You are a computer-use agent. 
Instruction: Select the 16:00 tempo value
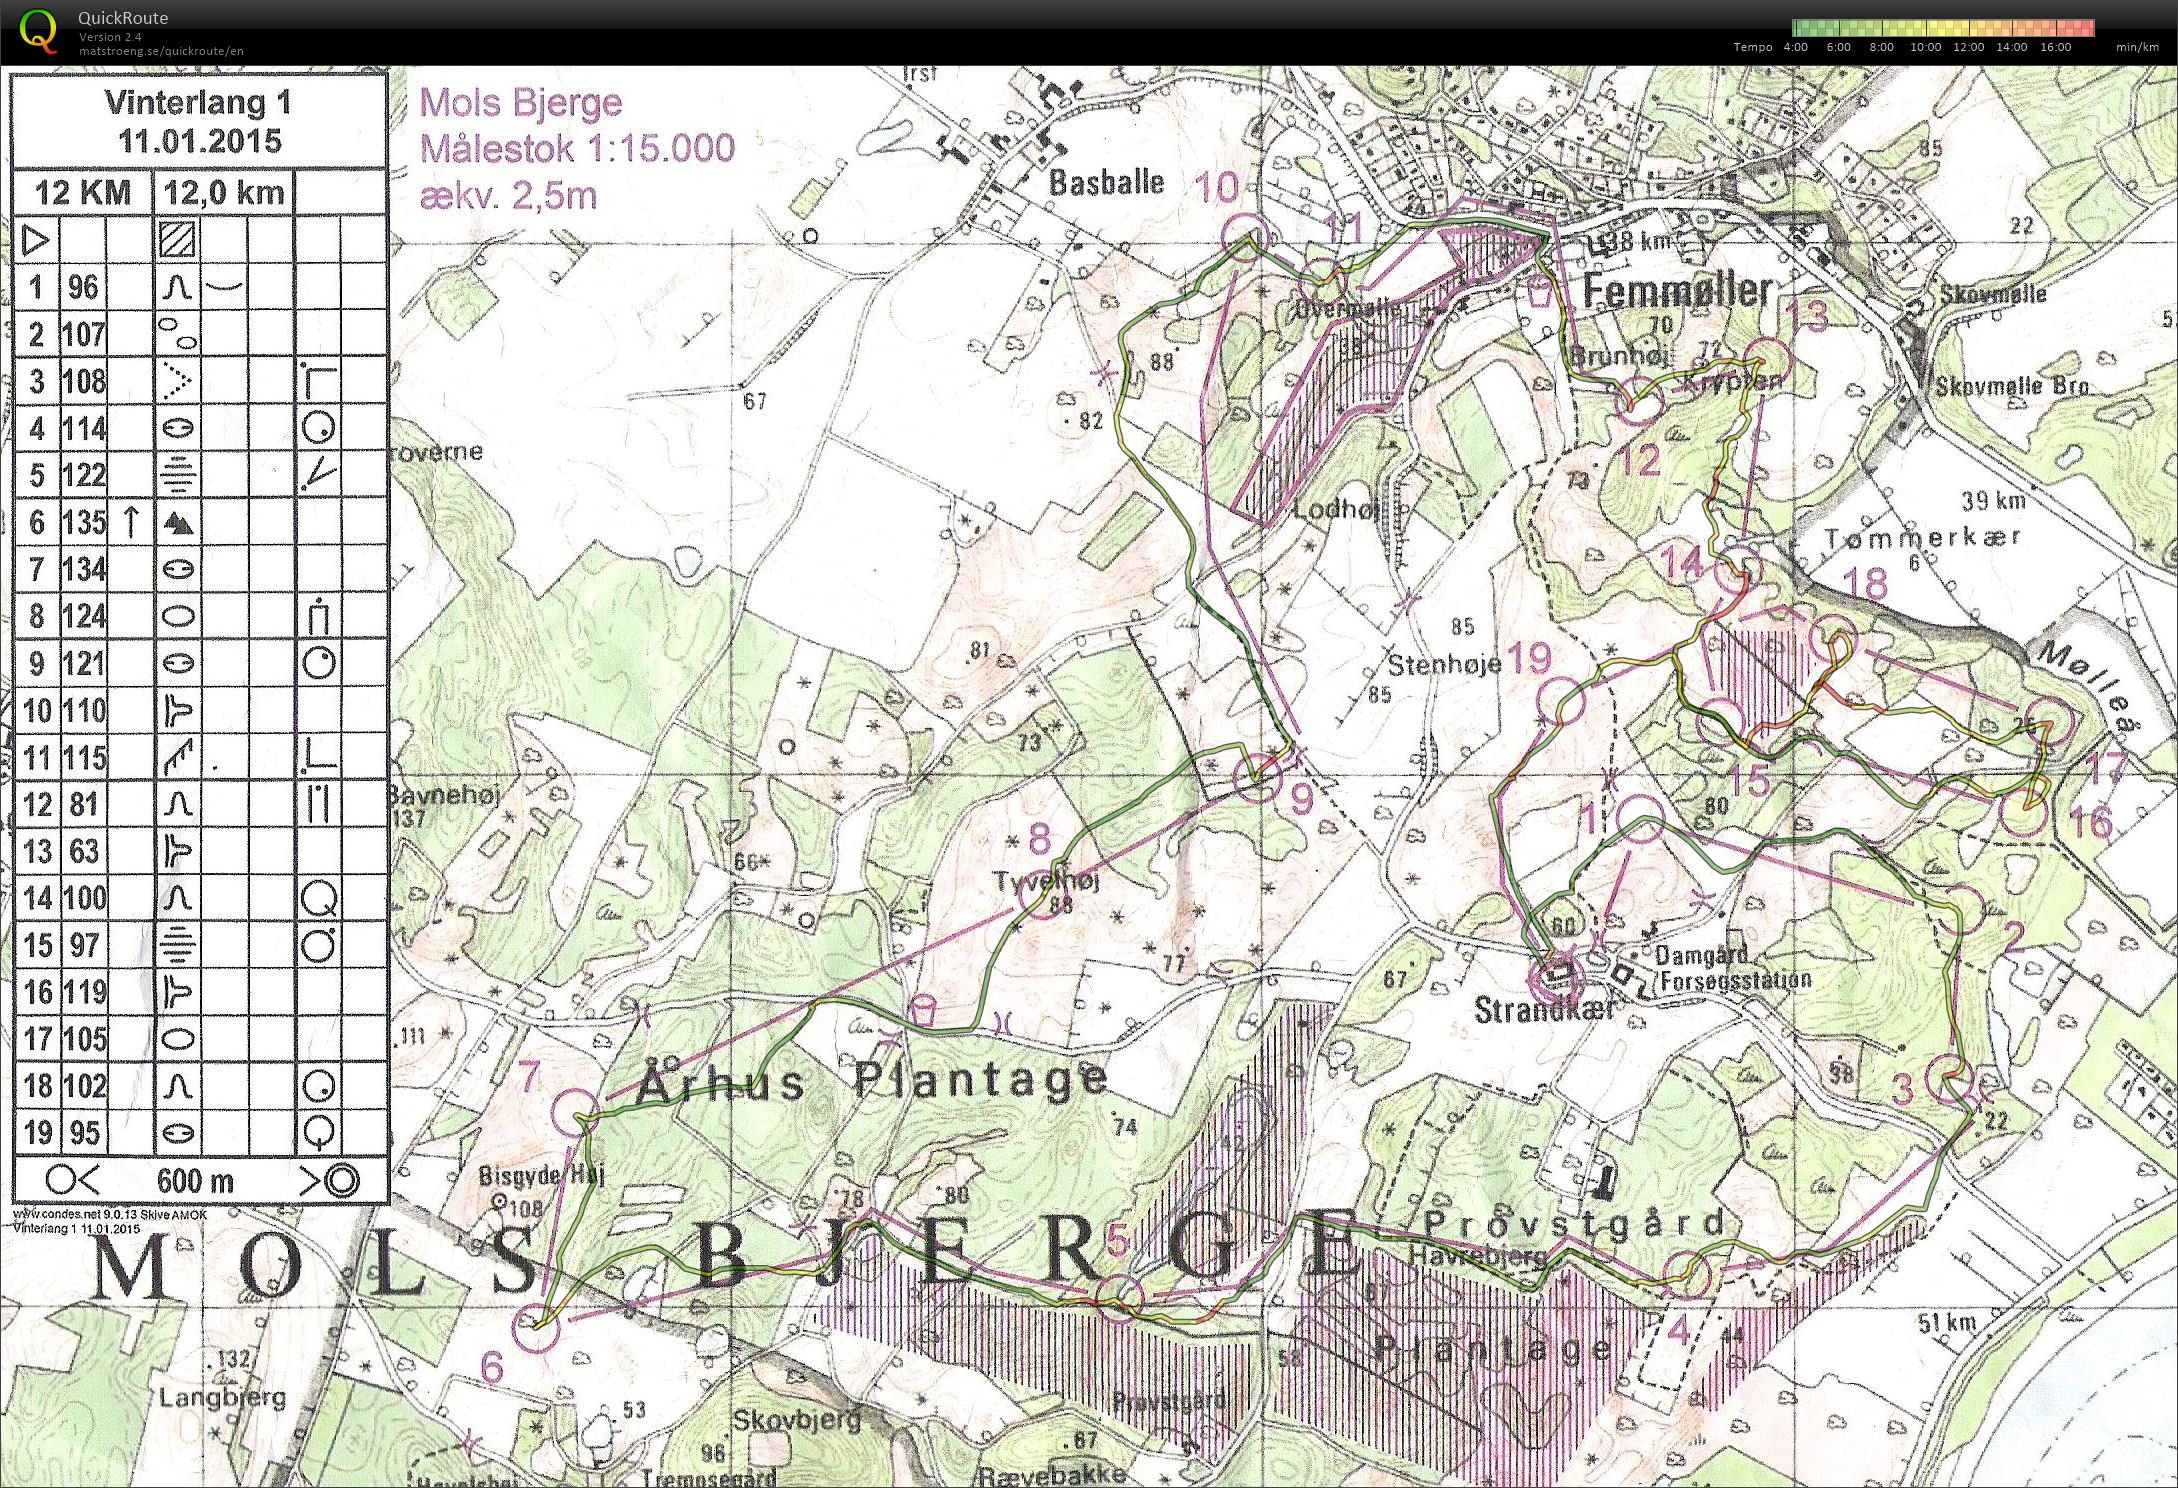[2055, 47]
